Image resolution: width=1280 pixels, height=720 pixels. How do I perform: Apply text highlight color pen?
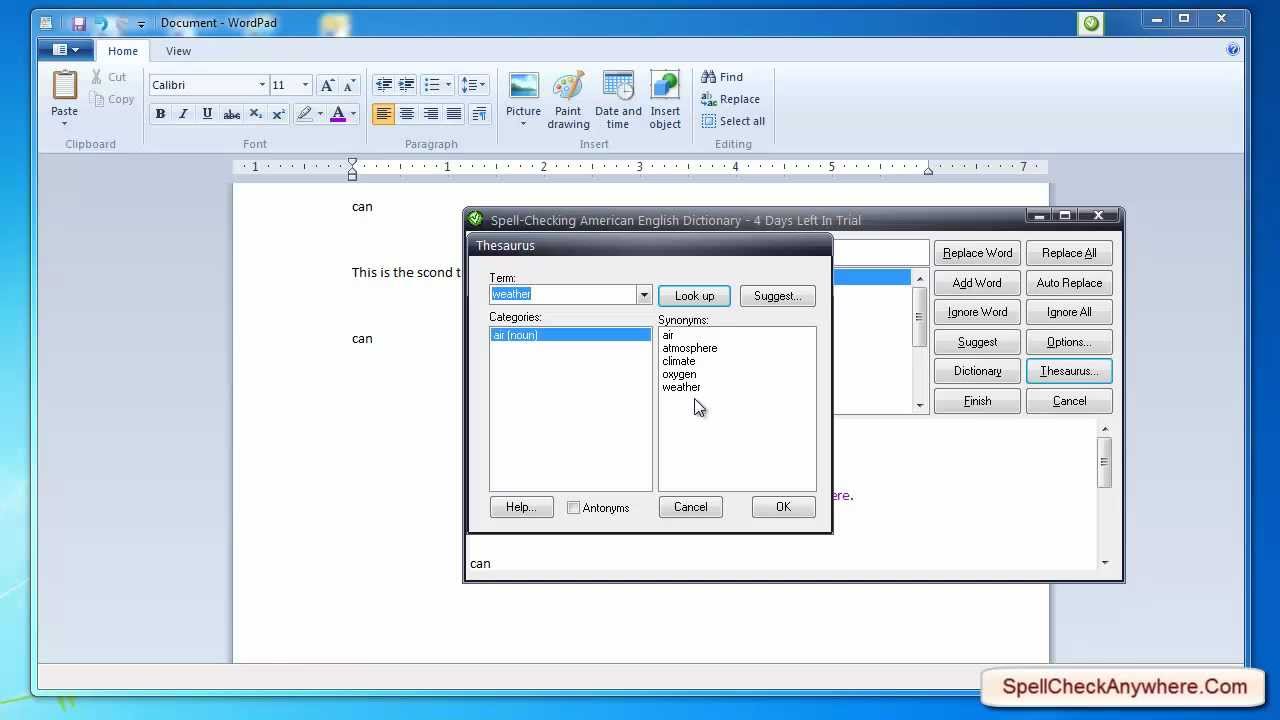click(305, 114)
